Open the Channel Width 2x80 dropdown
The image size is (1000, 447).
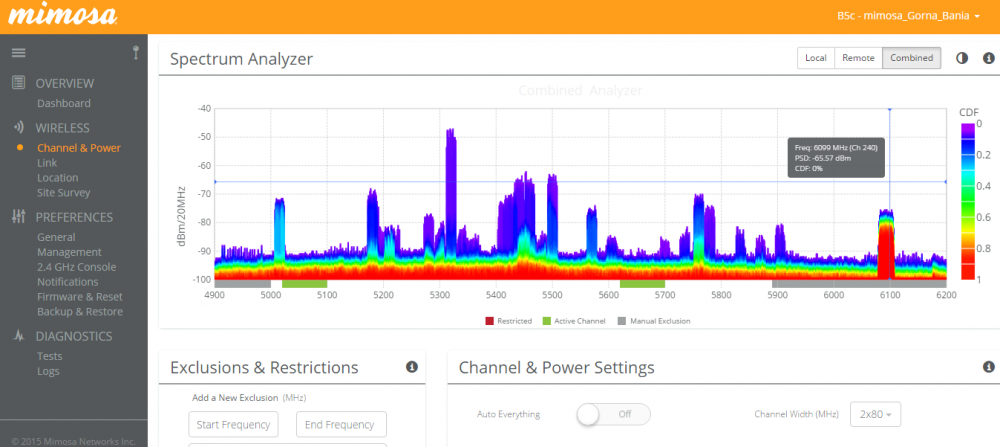coord(875,414)
